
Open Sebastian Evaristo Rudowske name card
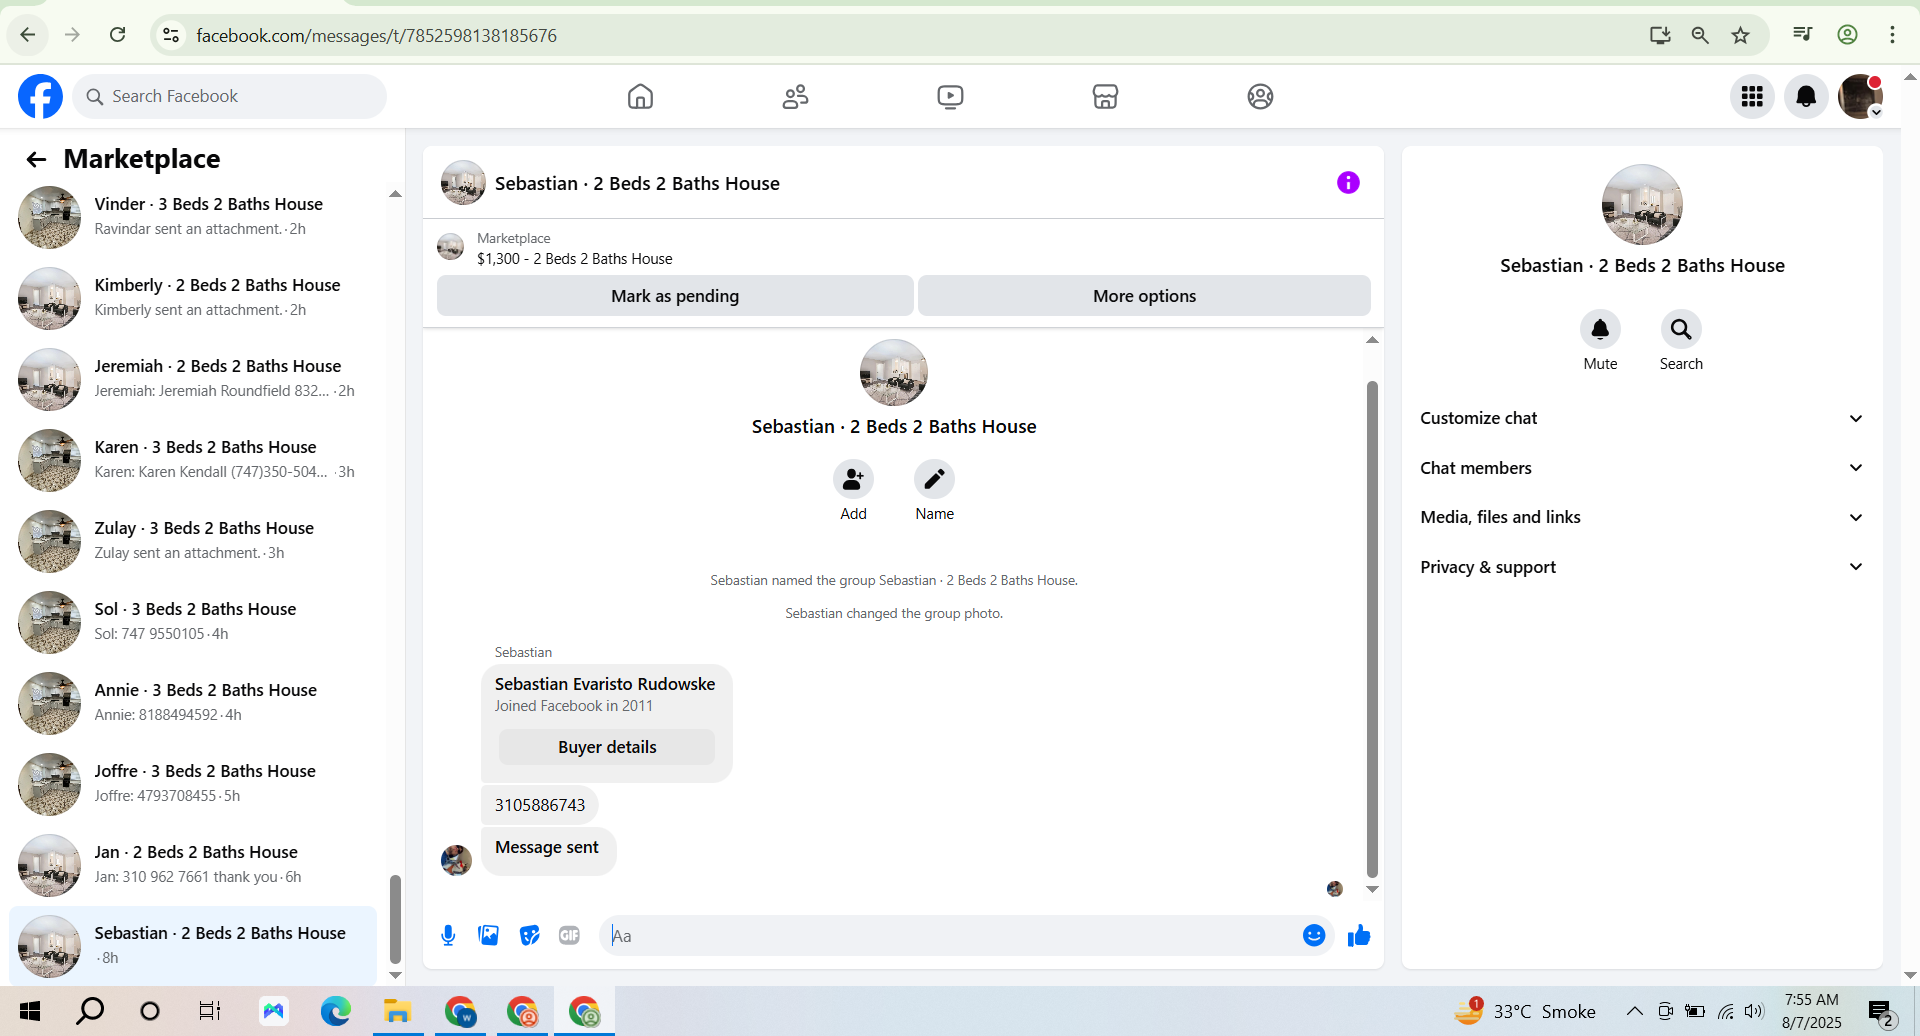pyautogui.click(x=605, y=684)
